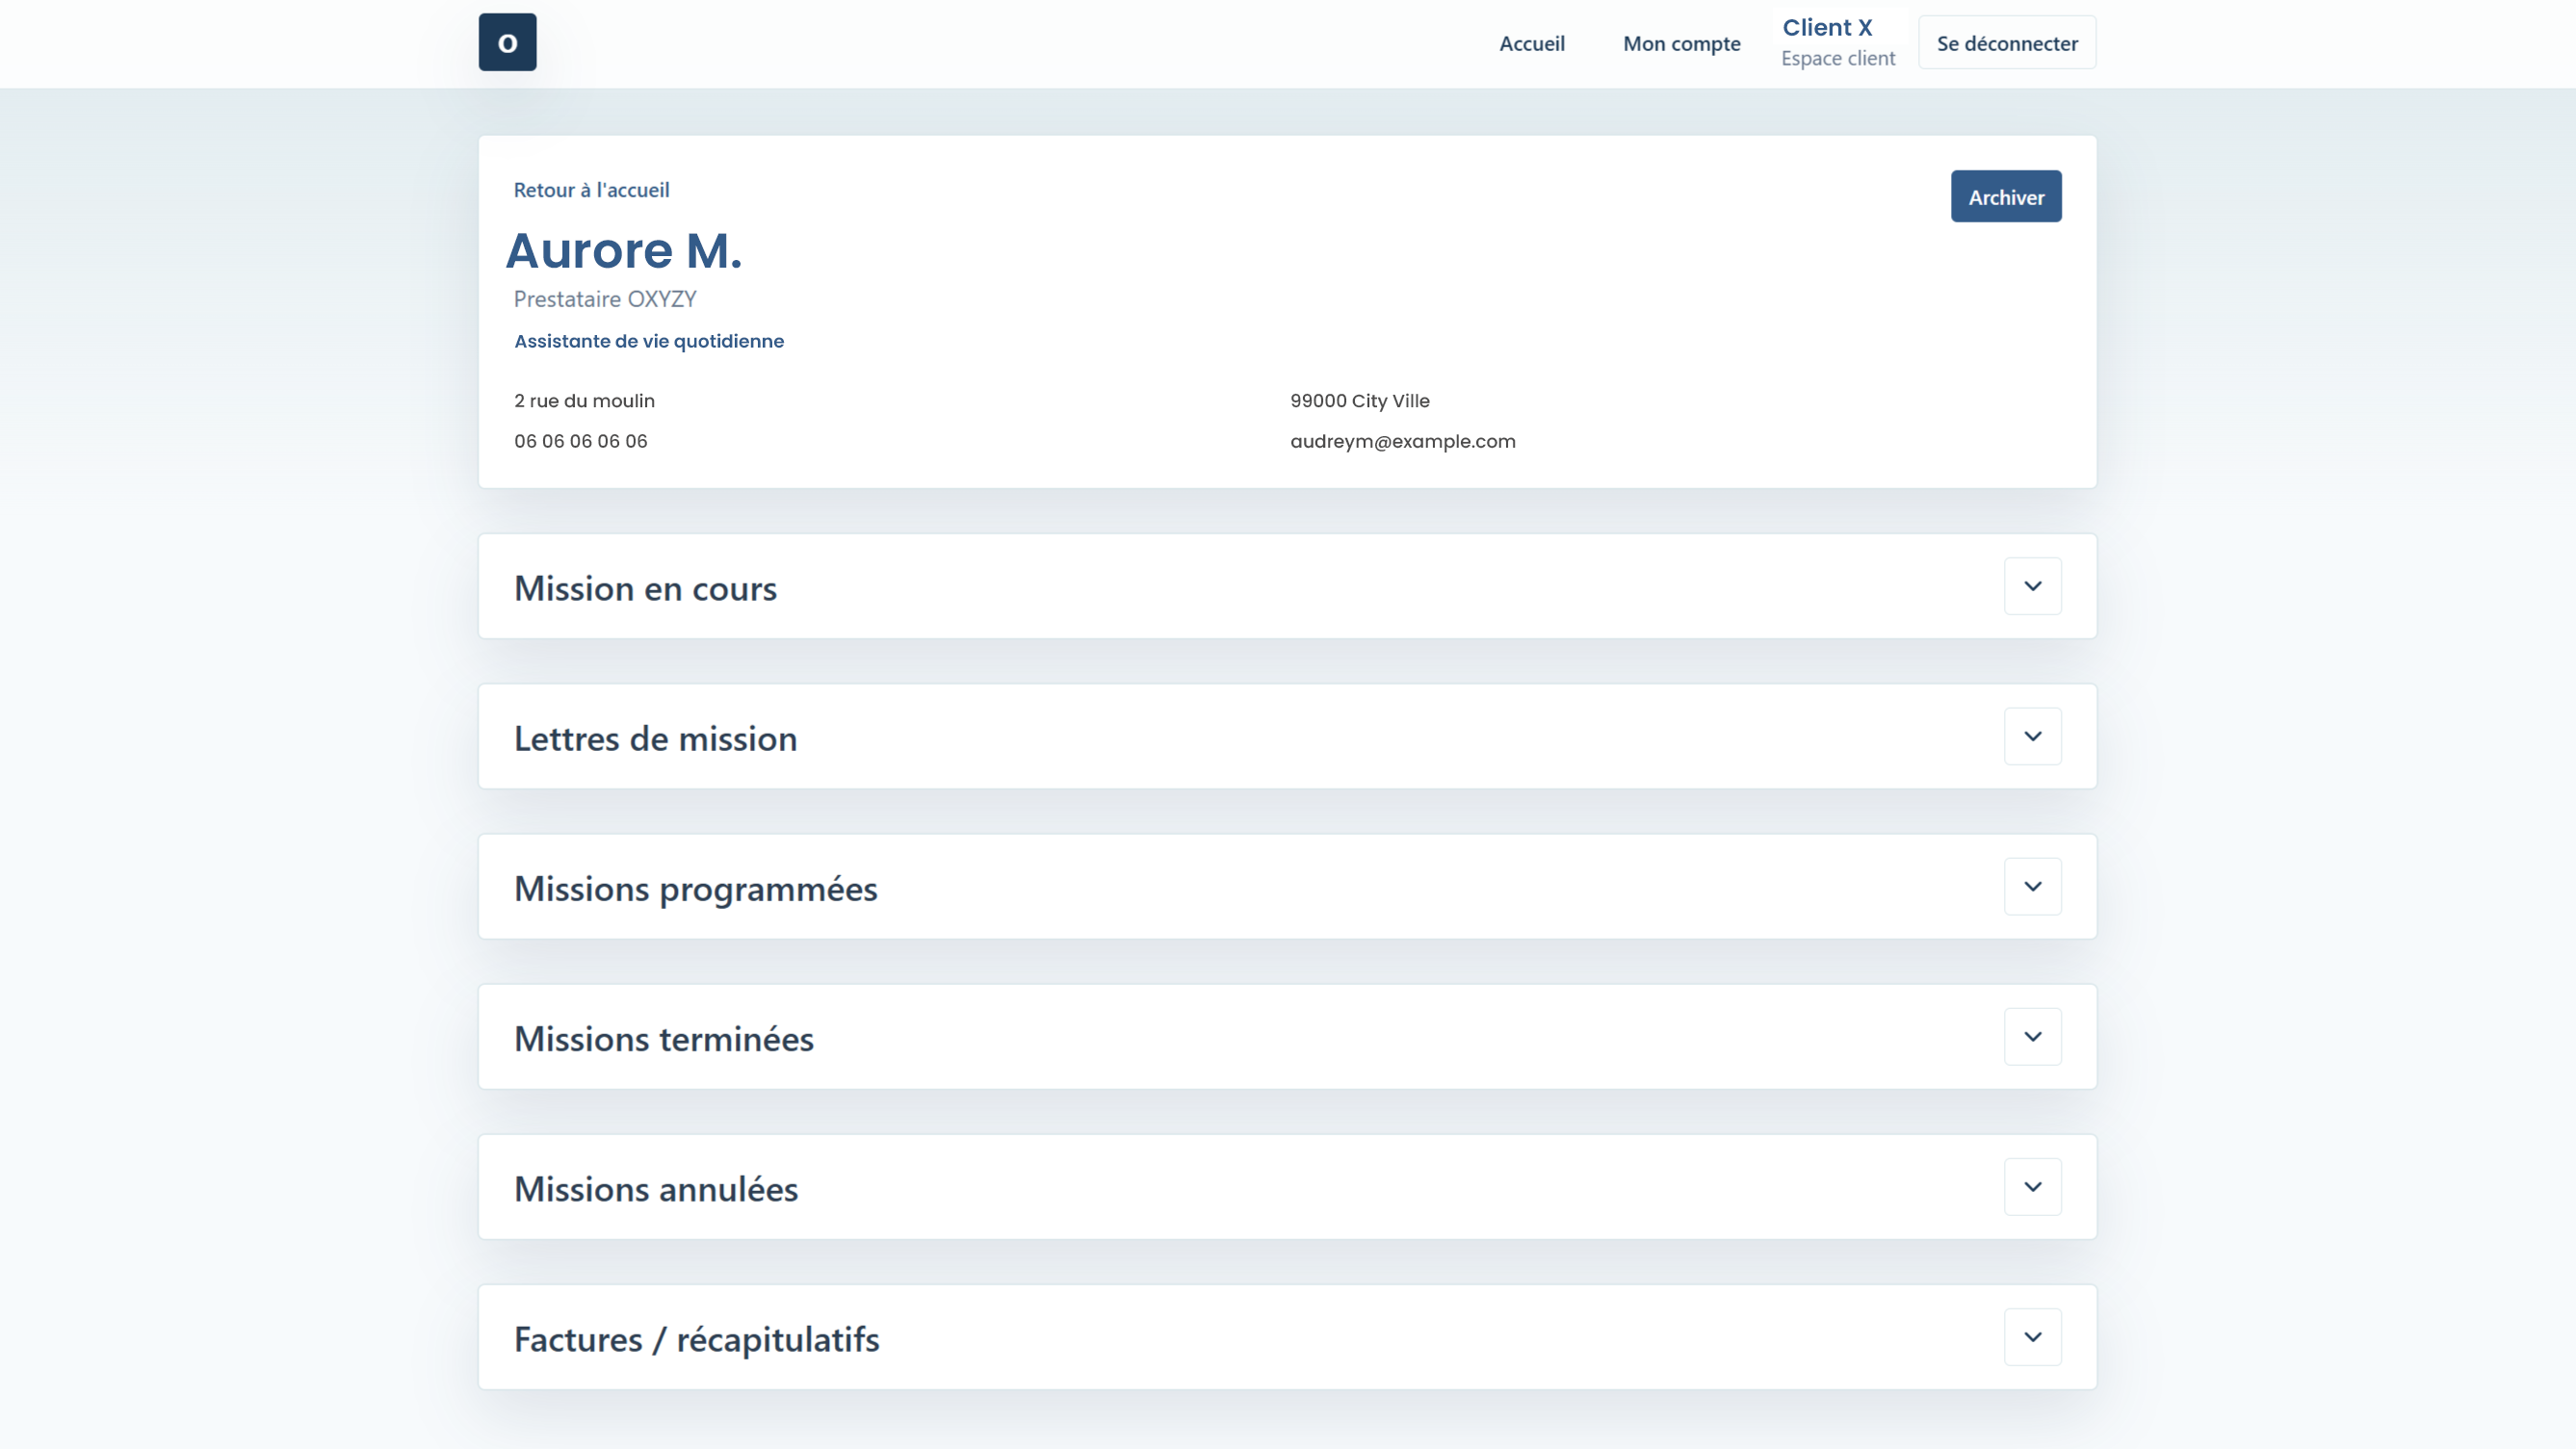Click the Archiver button

[2005, 197]
